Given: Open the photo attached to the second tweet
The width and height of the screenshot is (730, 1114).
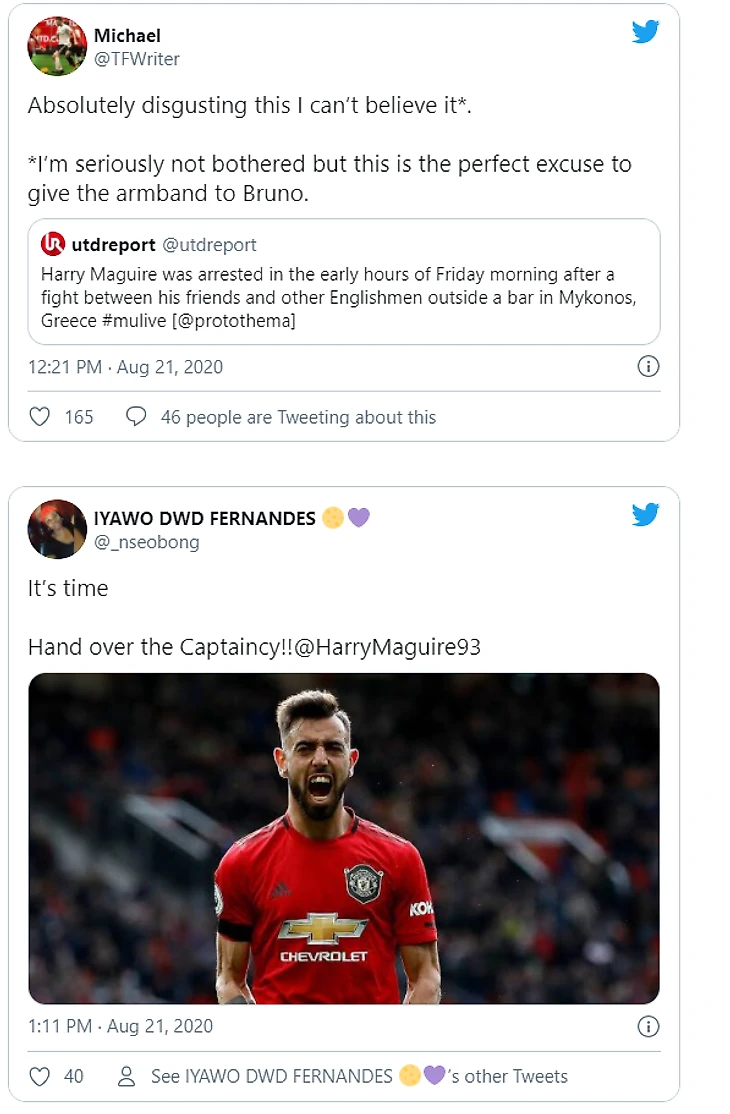Looking at the screenshot, I should coord(343,838).
